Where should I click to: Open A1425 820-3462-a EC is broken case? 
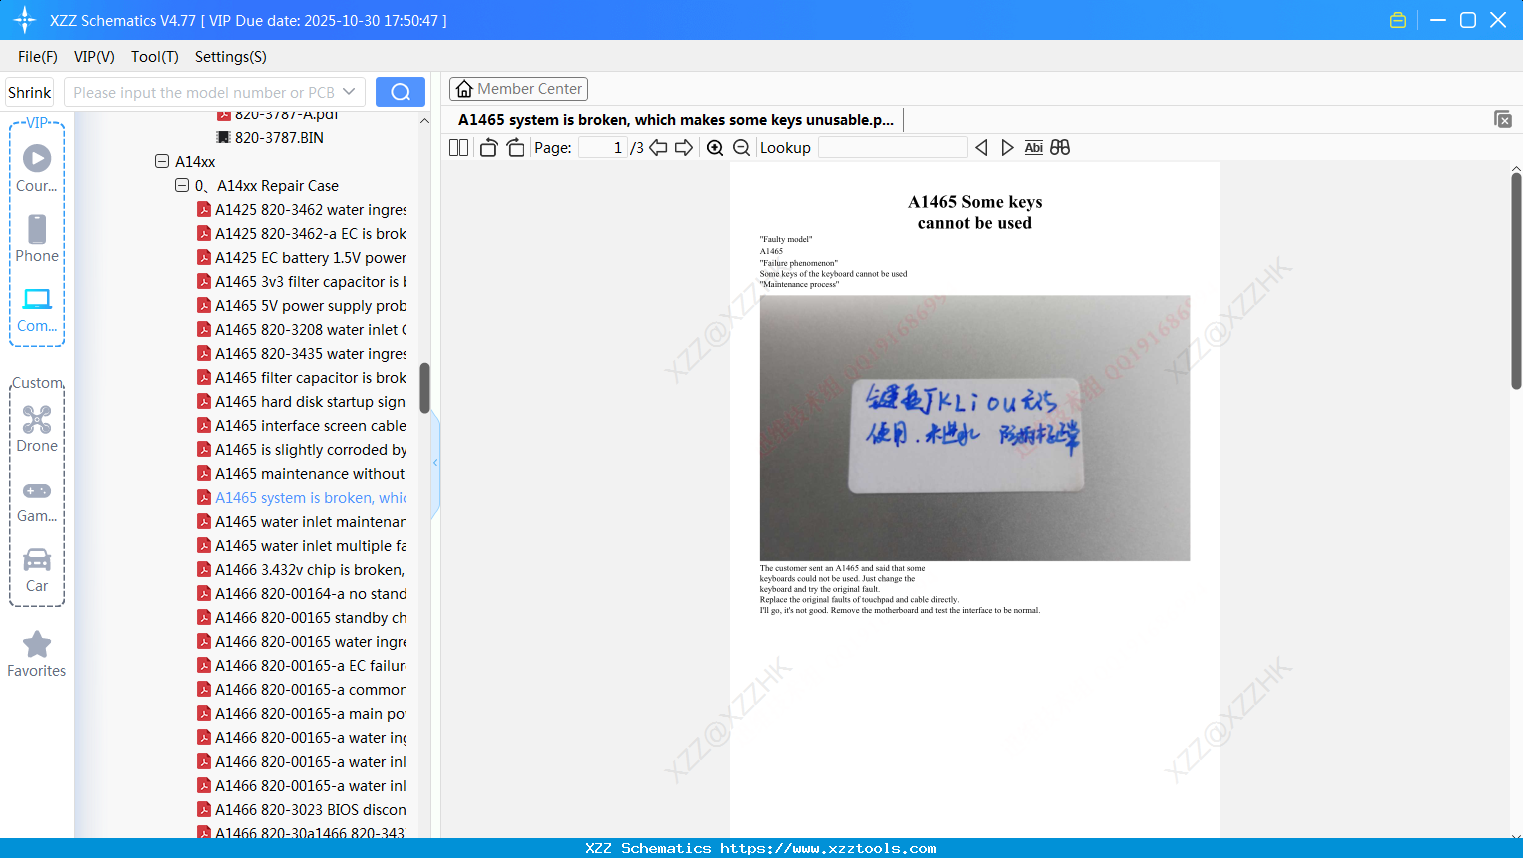302,233
